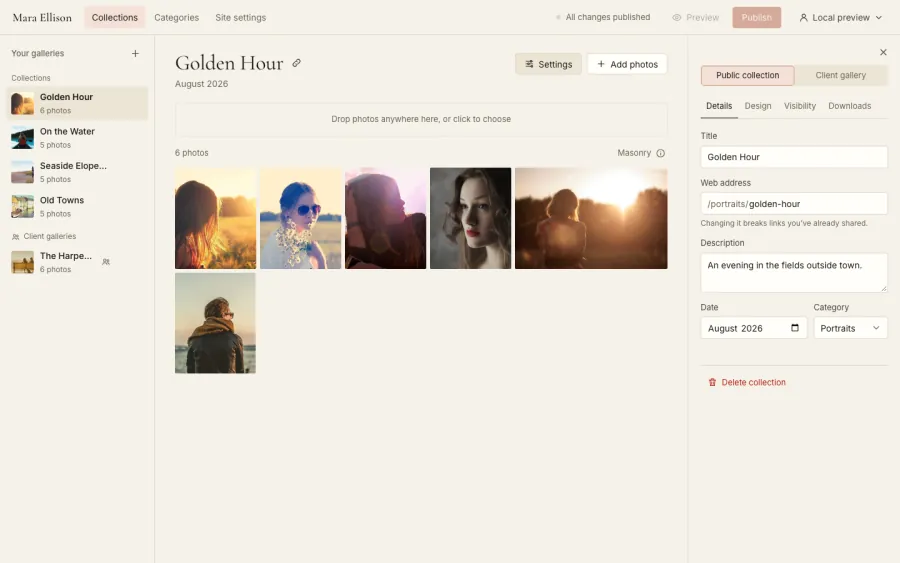Click the Preview eye icon
The height and width of the screenshot is (563, 900).
[x=677, y=18]
